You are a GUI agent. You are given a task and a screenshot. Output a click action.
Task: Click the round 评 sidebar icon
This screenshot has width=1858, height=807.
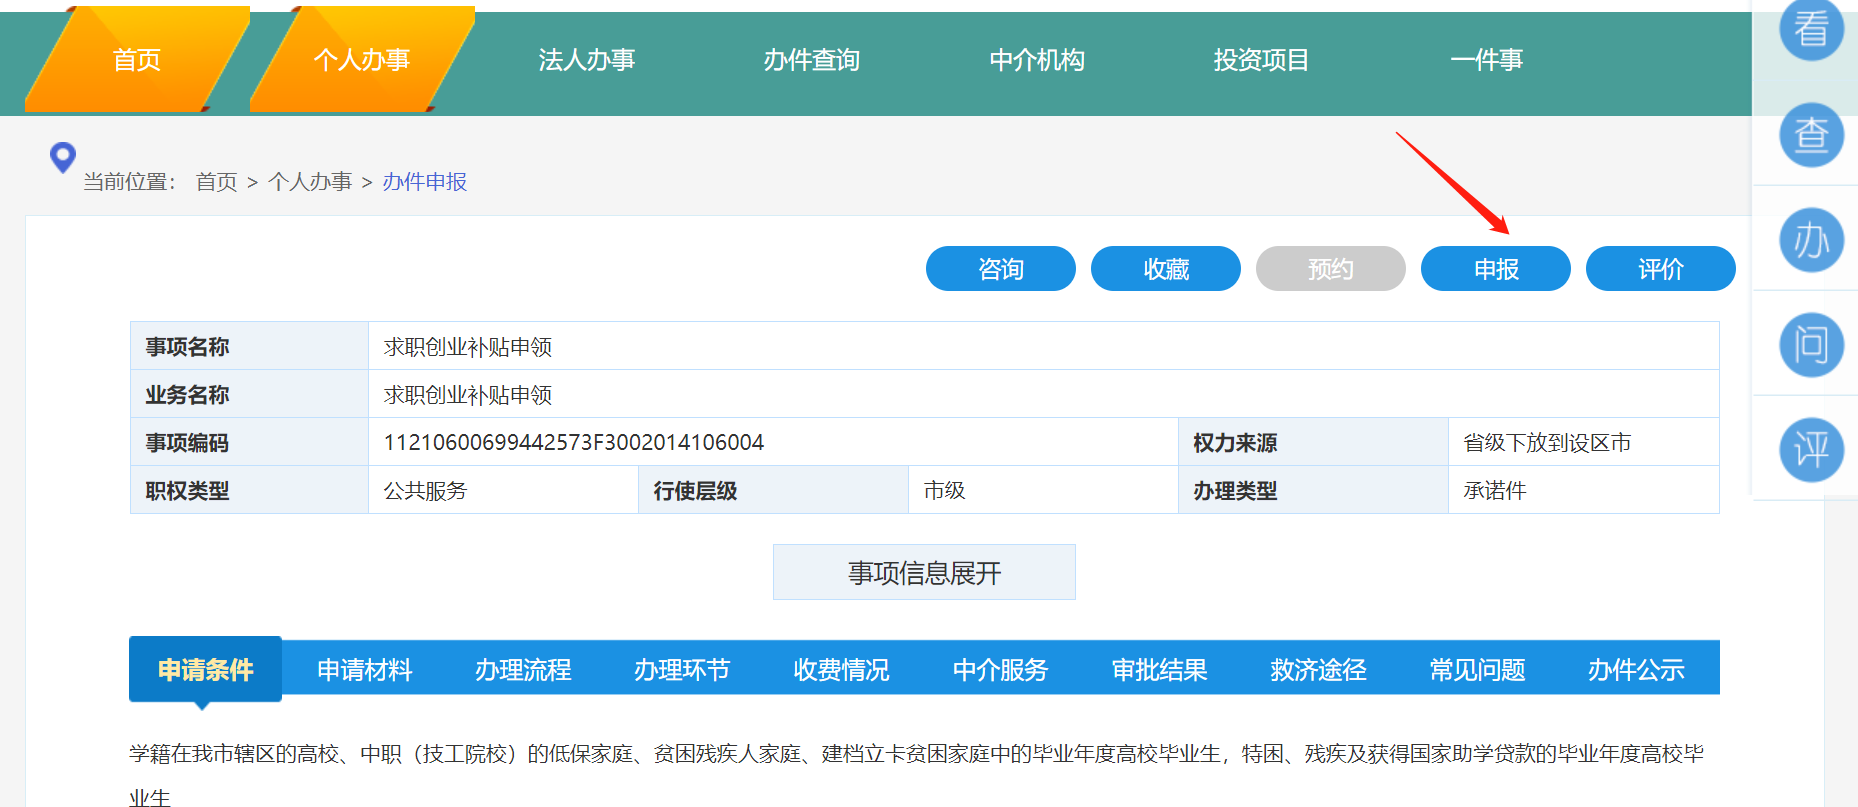1811,450
